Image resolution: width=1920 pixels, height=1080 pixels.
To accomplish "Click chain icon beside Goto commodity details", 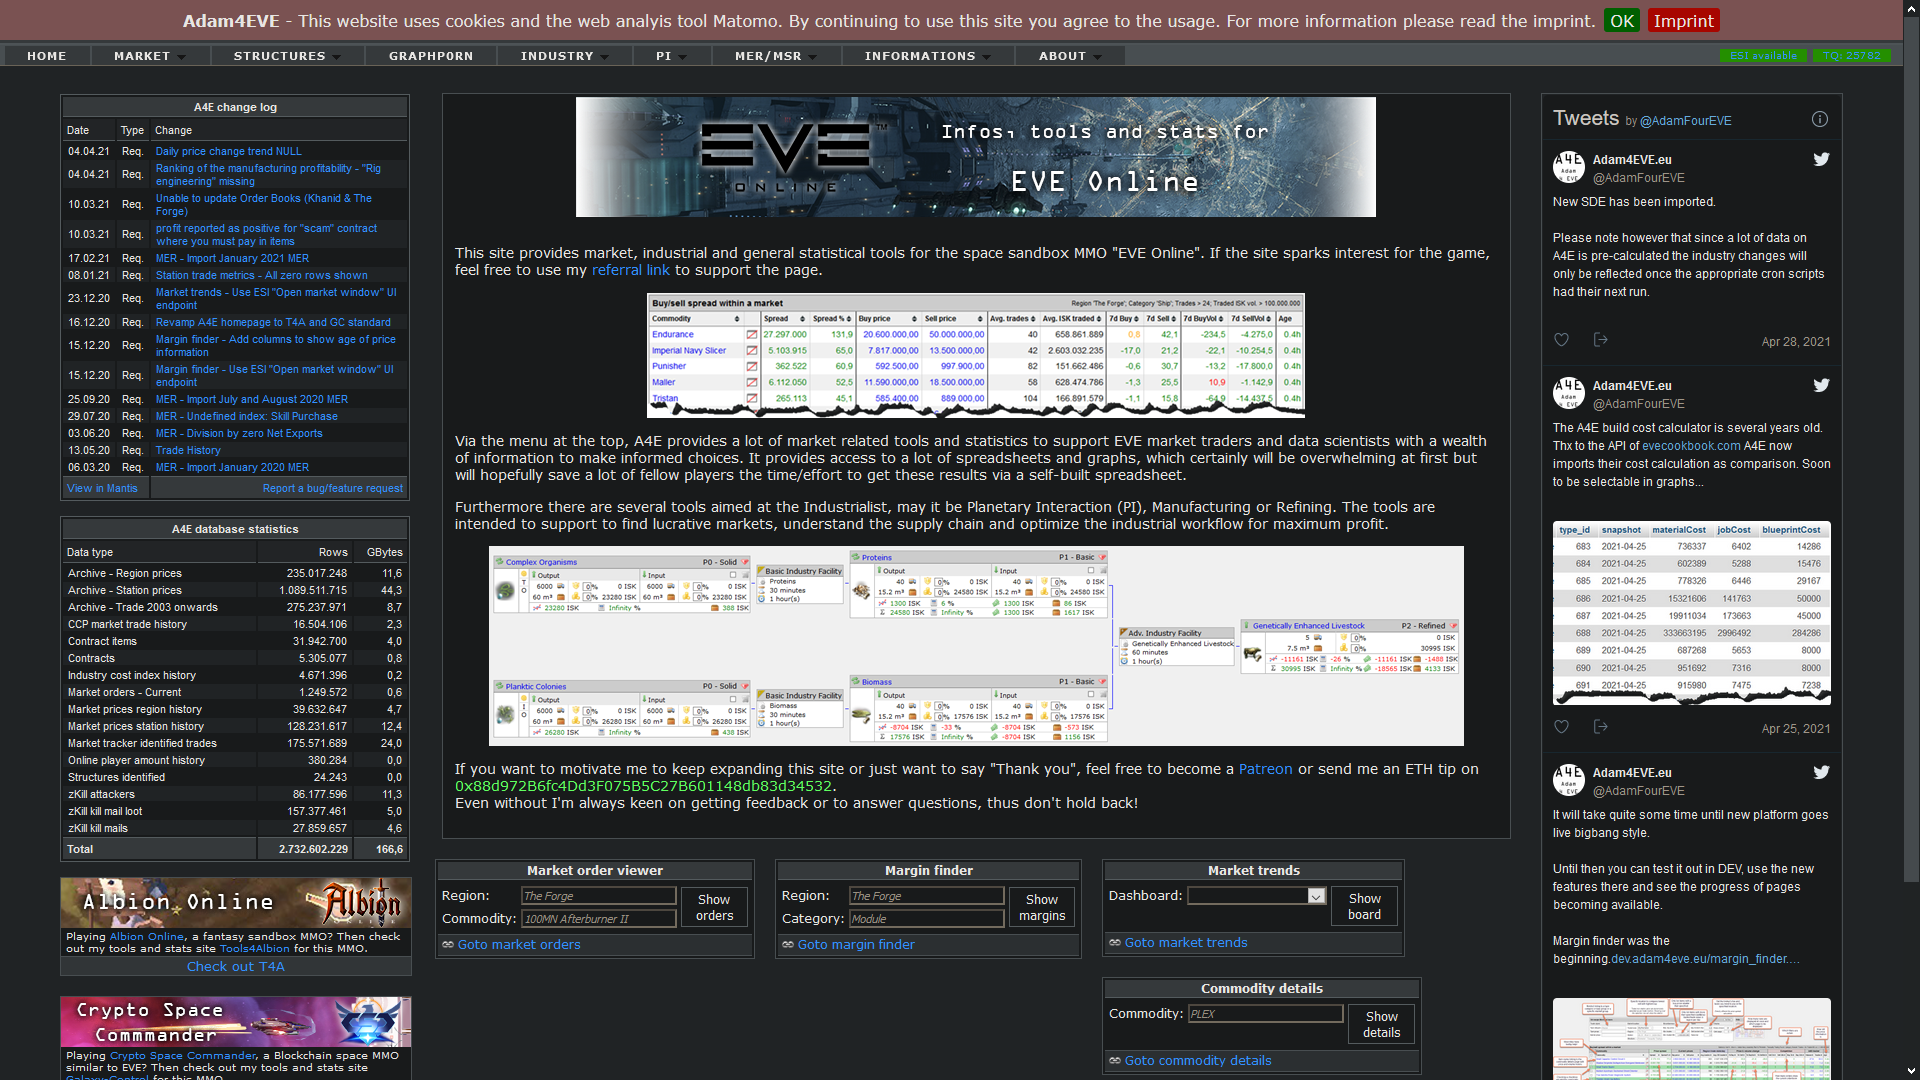I will (x=1115, y=1060).
